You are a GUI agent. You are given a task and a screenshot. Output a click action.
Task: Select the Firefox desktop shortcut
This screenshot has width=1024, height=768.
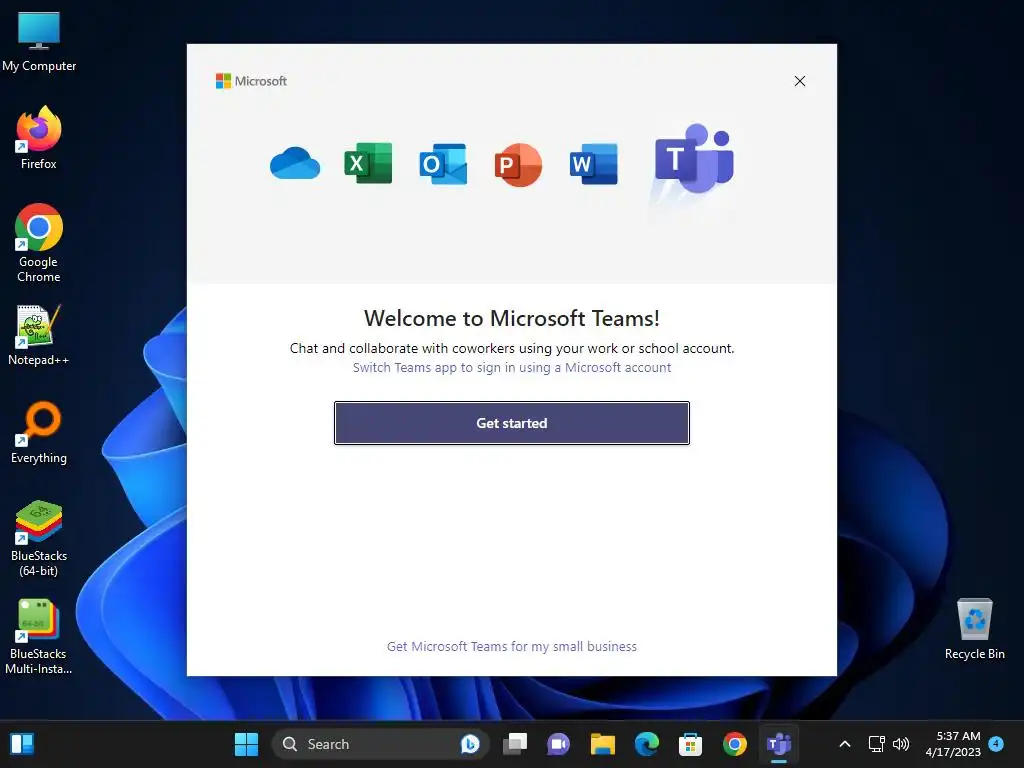tap(39, 138)
